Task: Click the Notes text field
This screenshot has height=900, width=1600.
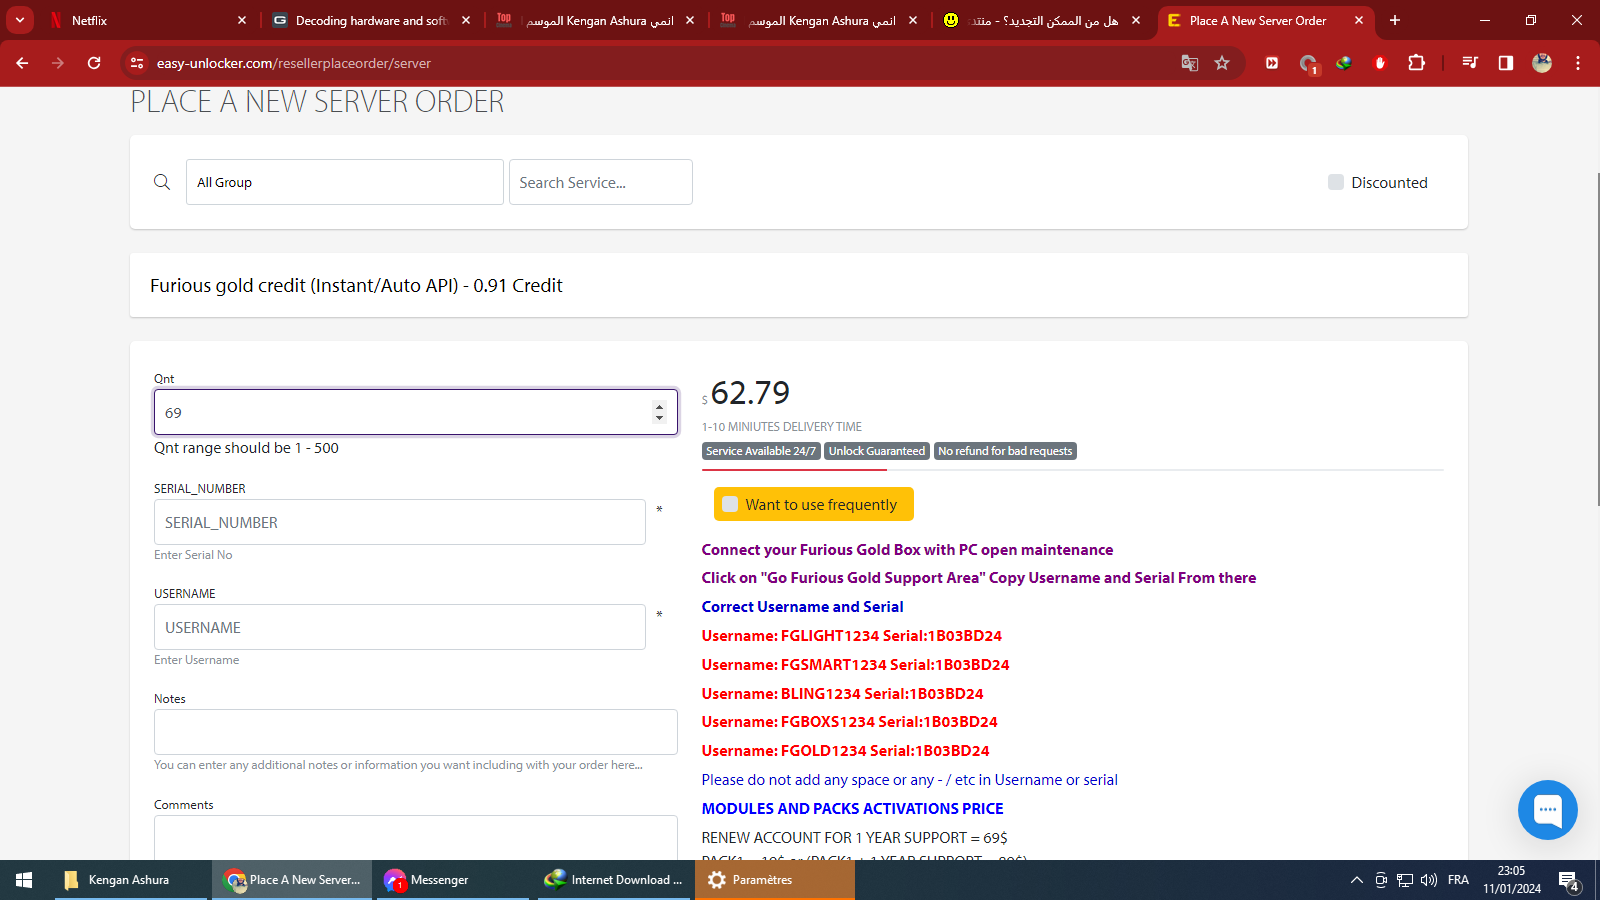Action: pyautogui.click(x=416, y=732)
